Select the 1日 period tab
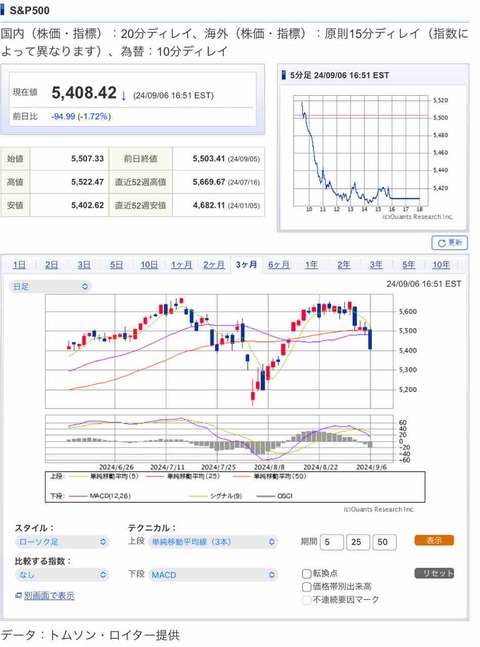 19,264
